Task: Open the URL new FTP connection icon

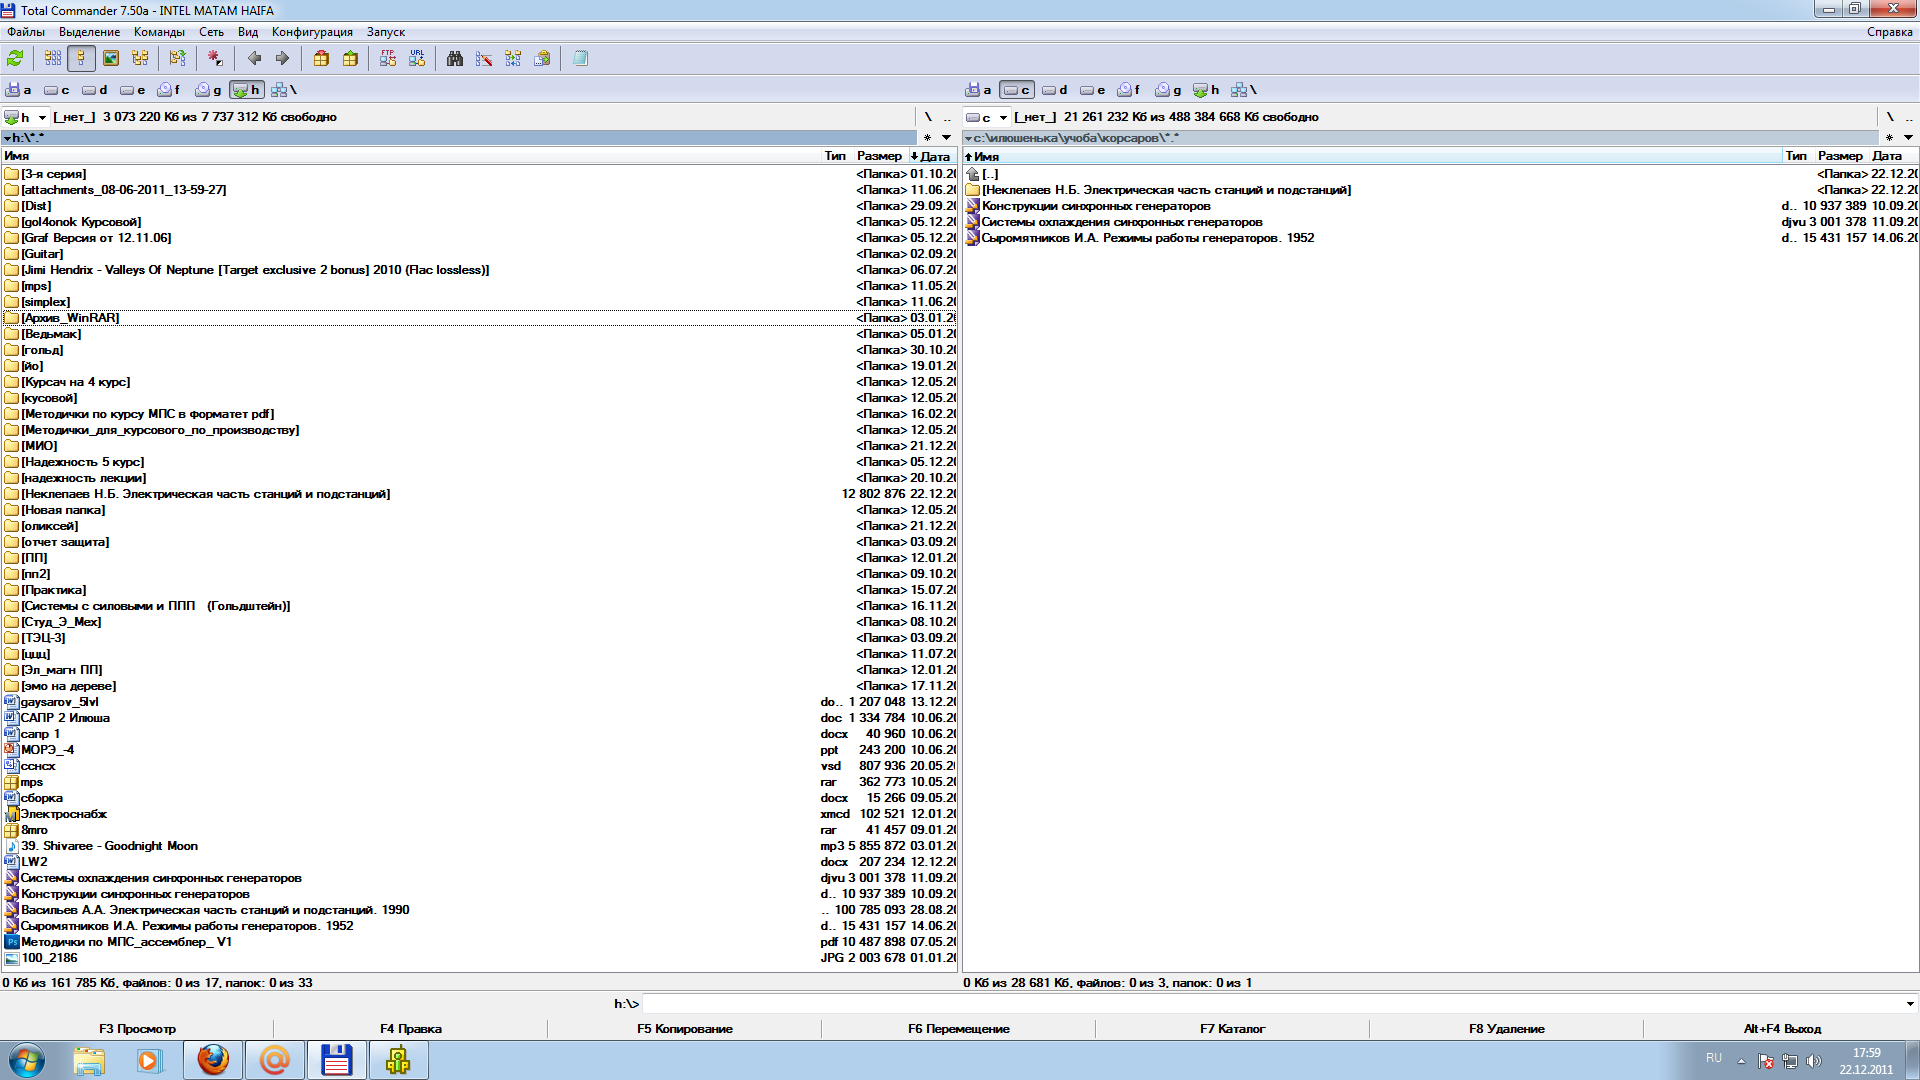Action: tap(417, 59)
